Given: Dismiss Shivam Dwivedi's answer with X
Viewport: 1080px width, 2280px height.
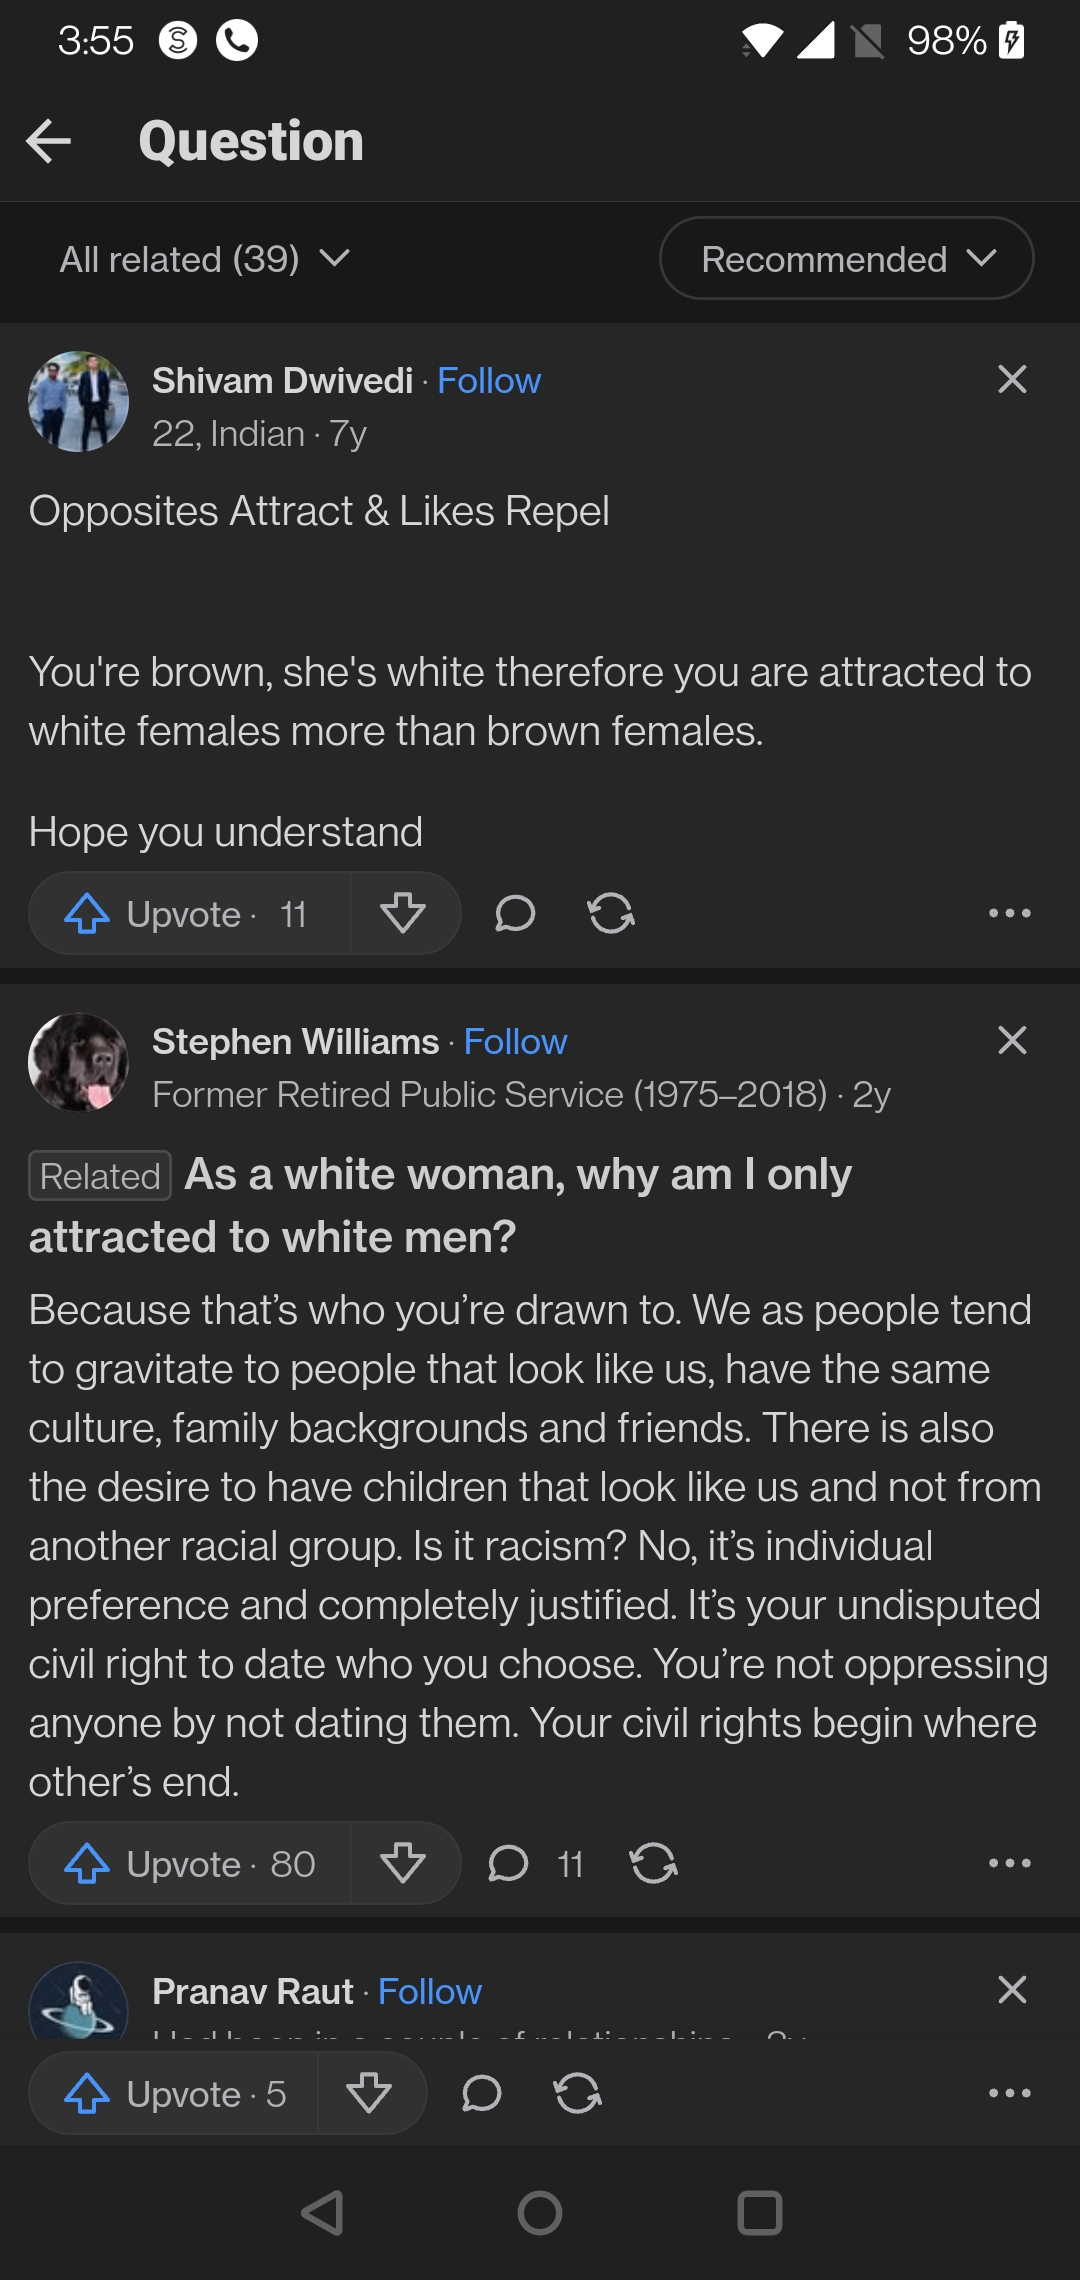Looking at the screenshot, I should coord(1012,379).
